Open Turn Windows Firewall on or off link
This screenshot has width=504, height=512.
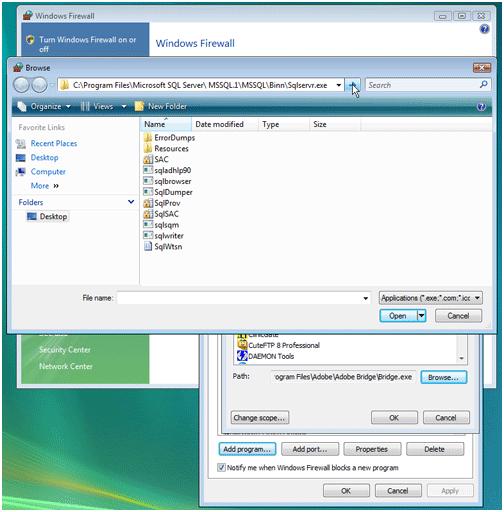click(x=88, y=44)
